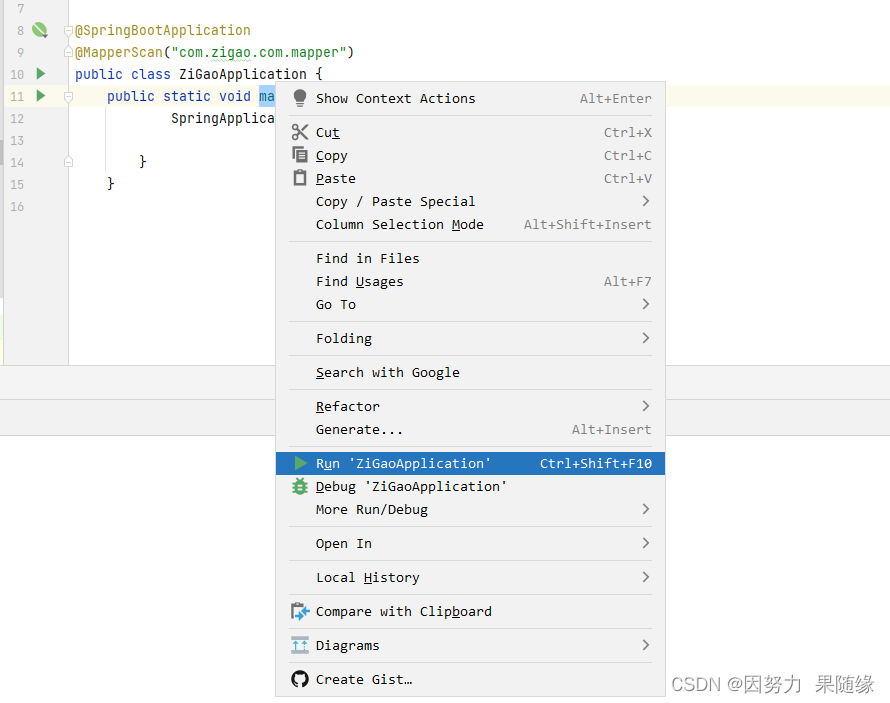Choose Show Context Actions from the menu
This screenshot has width=890, height=703.
[470, 98]
